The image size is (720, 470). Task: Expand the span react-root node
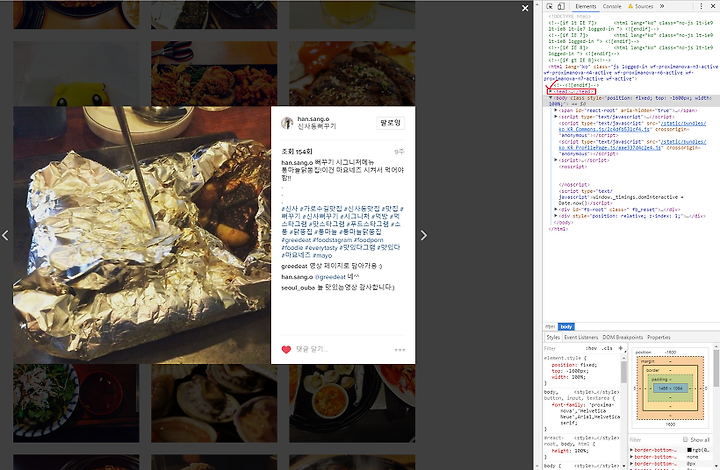click(556, 111)
